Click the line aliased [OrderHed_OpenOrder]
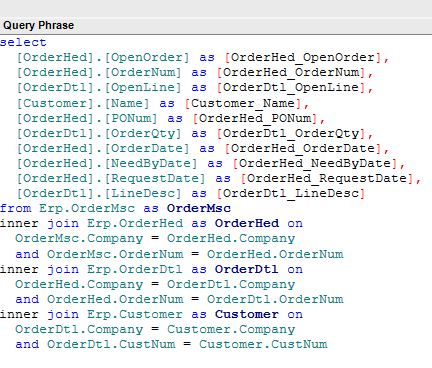Image resolution: width=432 pixels, height=368 pixels. point(203,58)
